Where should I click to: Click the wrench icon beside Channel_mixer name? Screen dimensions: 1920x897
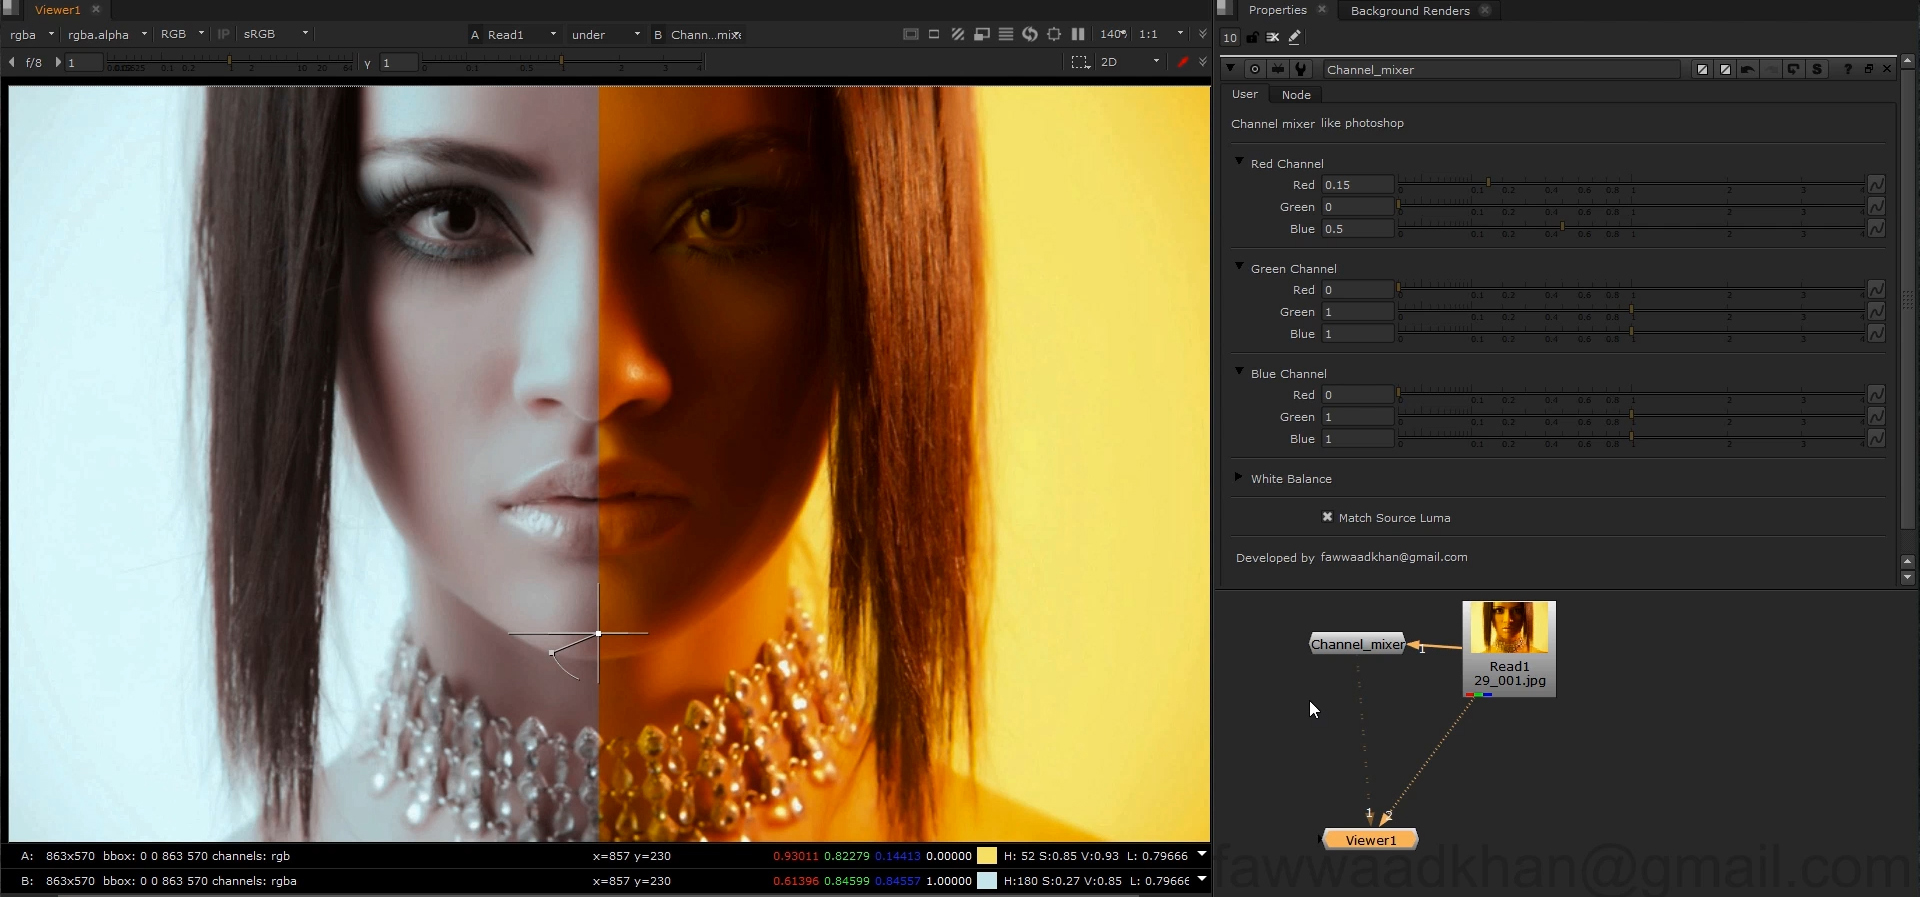point(1301,69)
